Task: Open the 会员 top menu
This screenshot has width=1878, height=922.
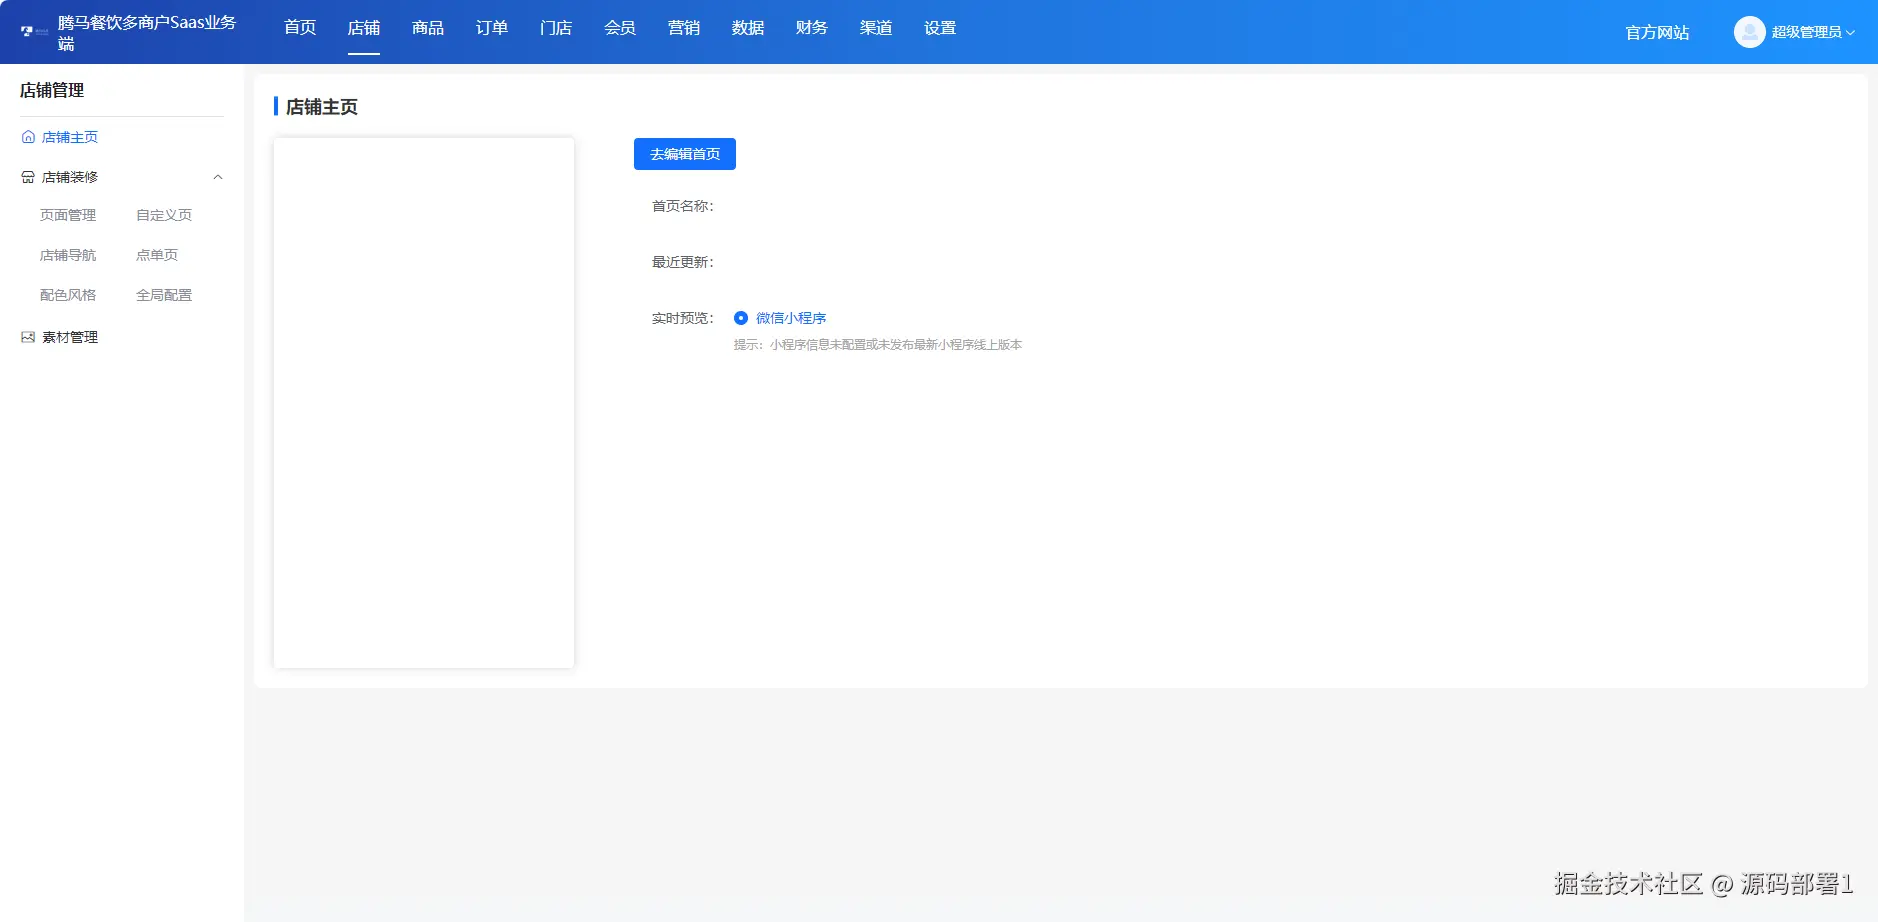Action: pos(620,28)
